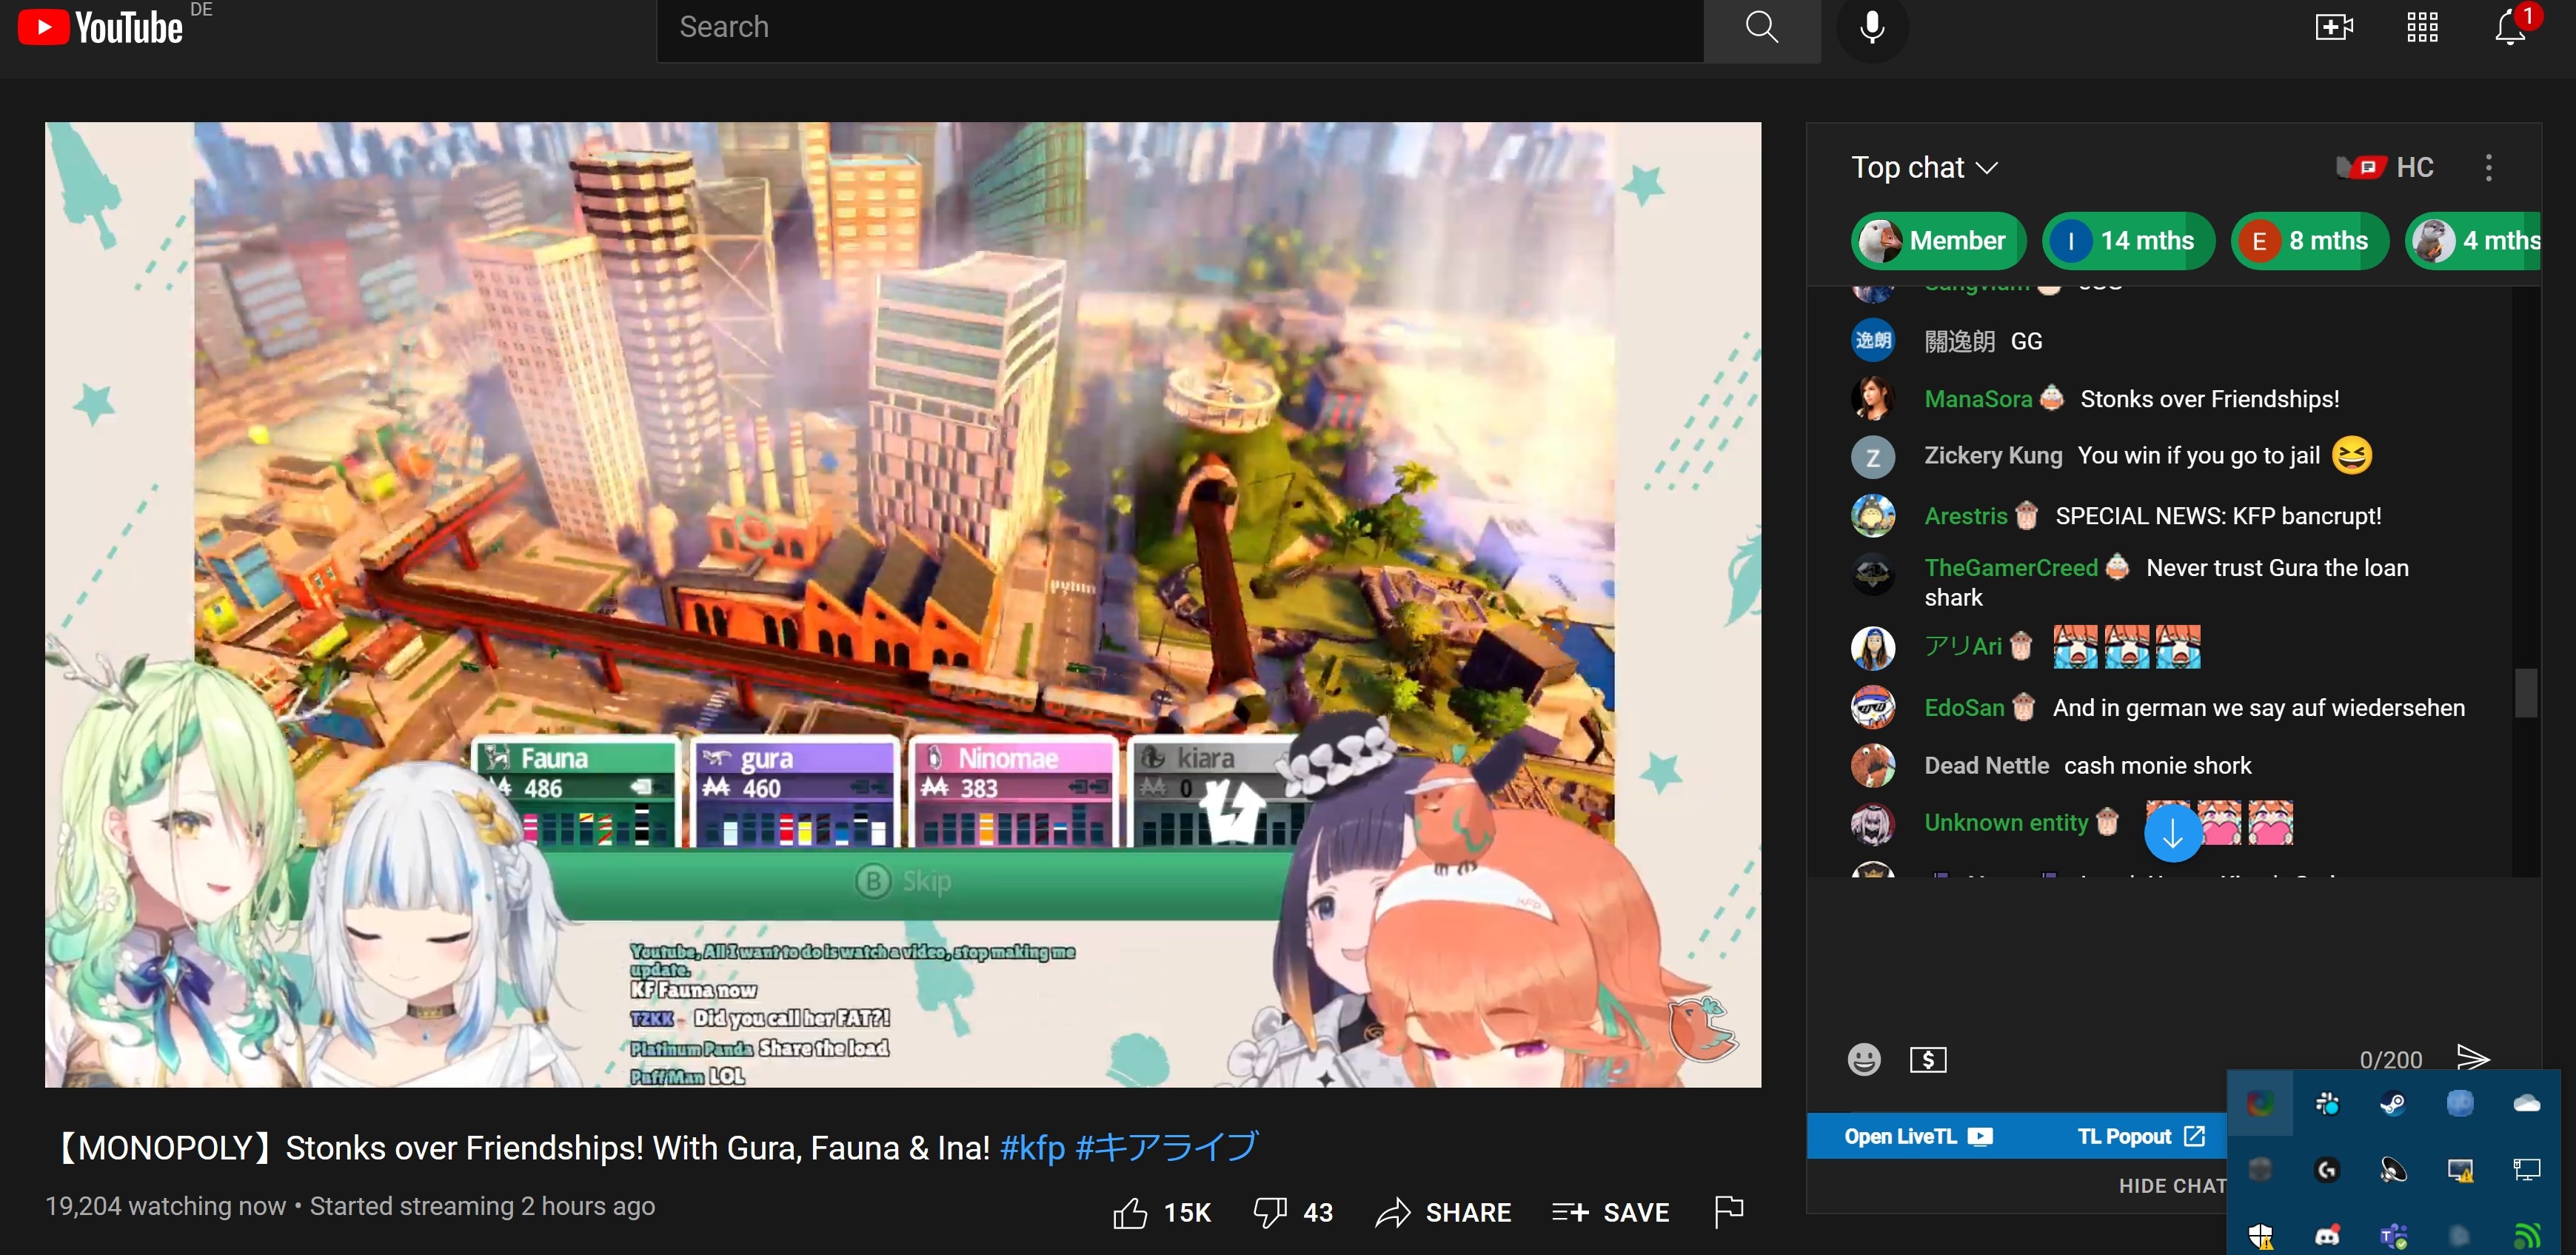Open Discord from the system tray
The width and height of the screenshot is (2576, 1255).
2326,1236
